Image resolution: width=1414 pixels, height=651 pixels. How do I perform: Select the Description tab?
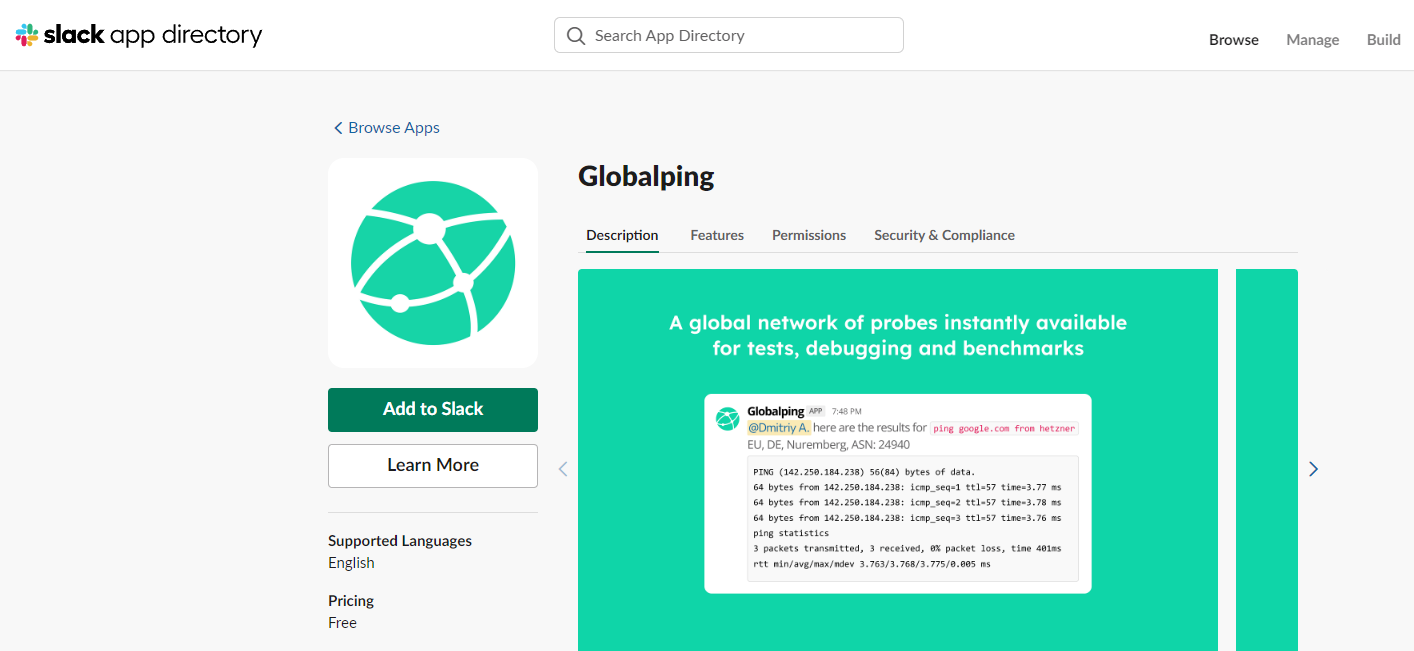[x=622, y=235]
